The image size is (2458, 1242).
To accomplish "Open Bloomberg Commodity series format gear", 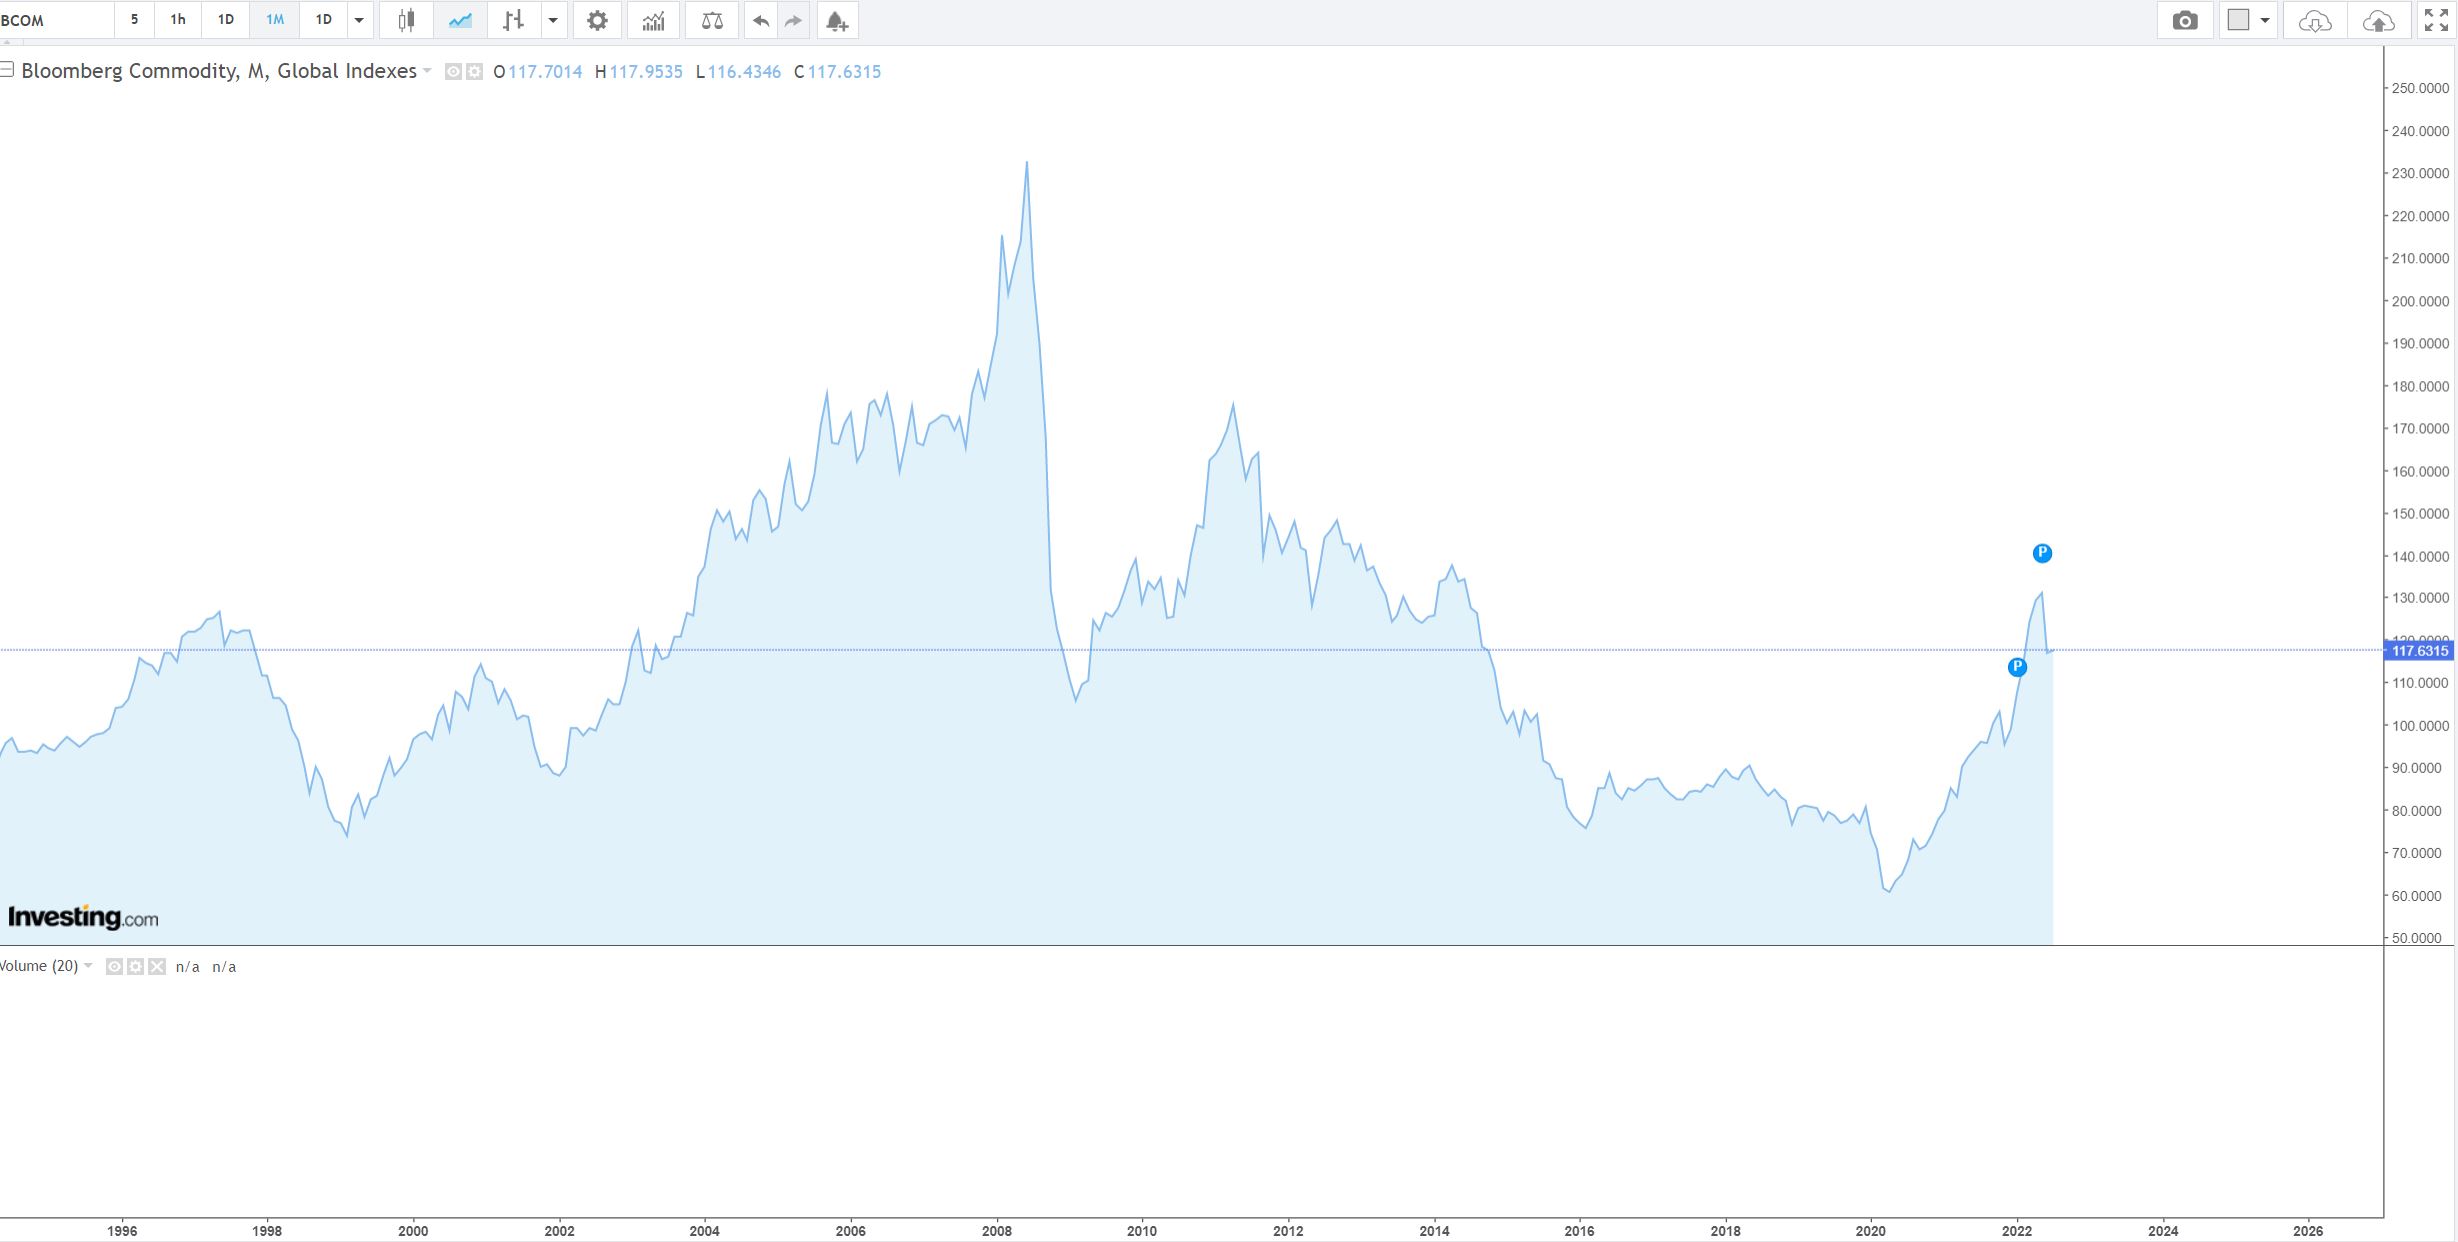I will coord(474,72).
